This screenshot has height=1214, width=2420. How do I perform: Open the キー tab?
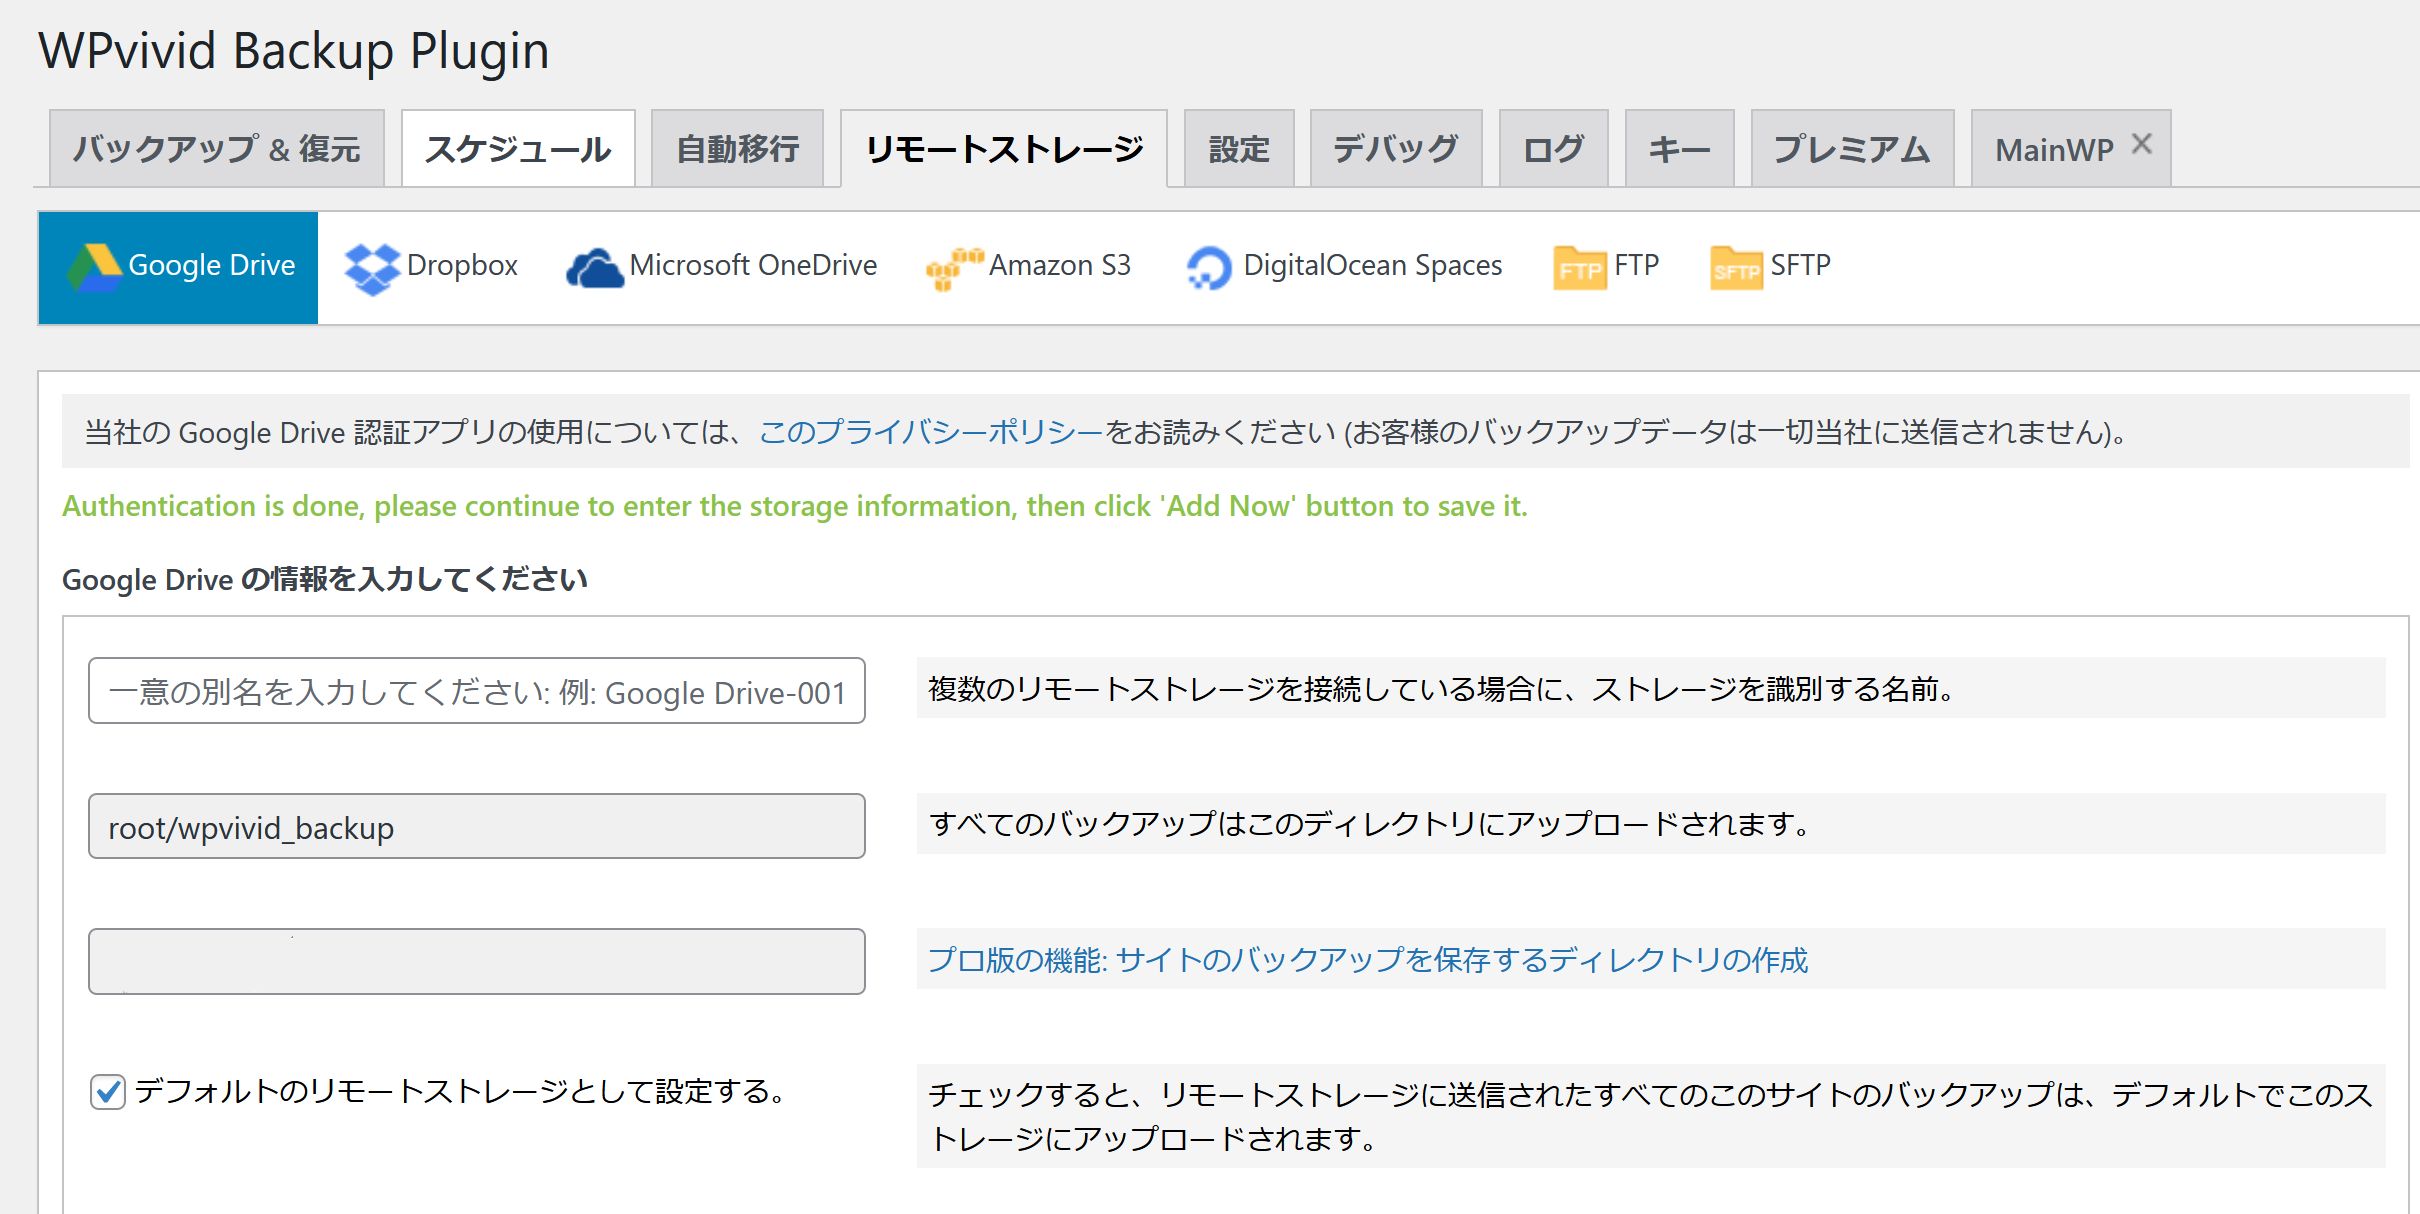point(1680,149)
